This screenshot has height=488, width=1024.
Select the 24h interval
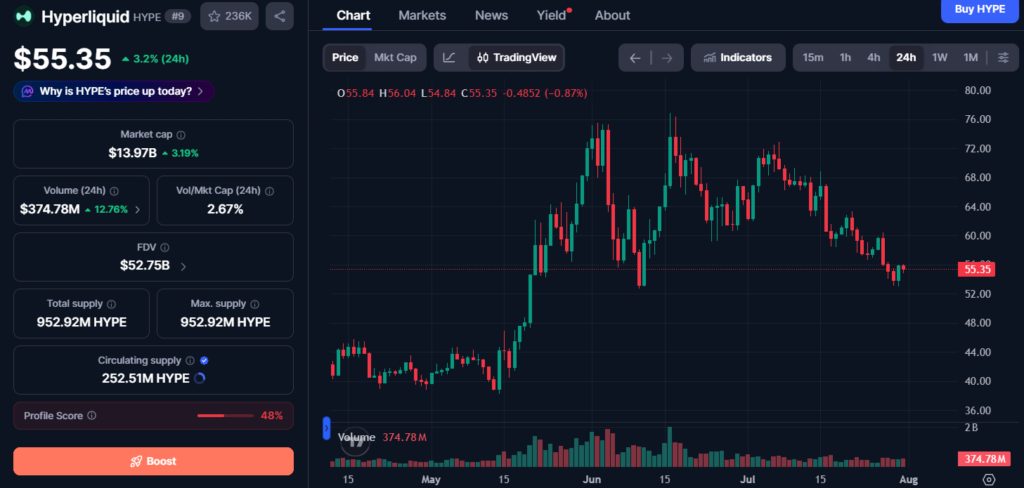906,57
